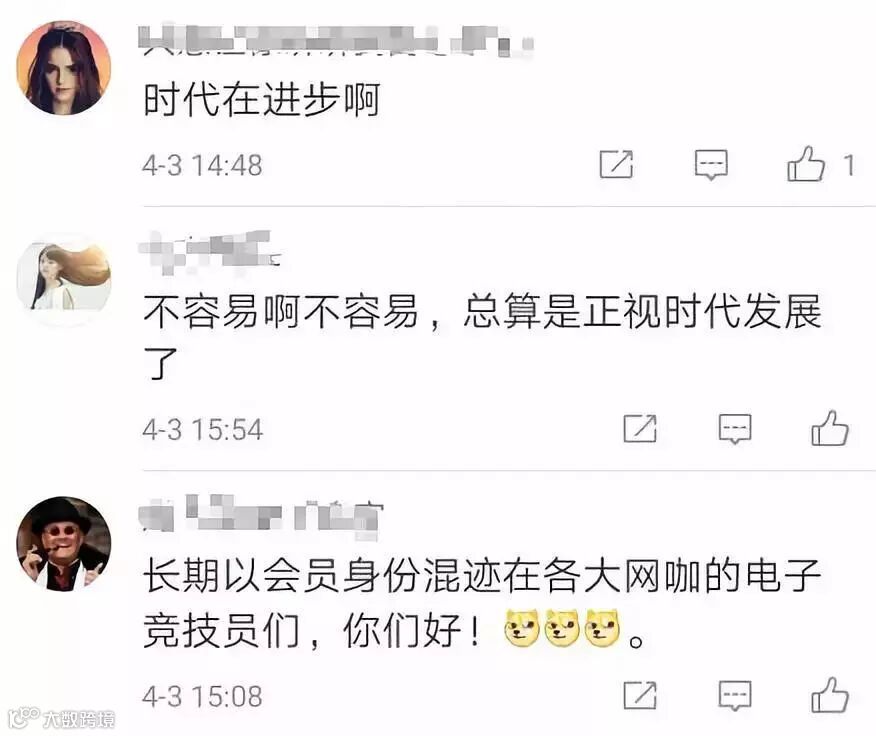Select the 时代在进步啊 comment text
Screen dimensions: 876x736
click(262, 100)
